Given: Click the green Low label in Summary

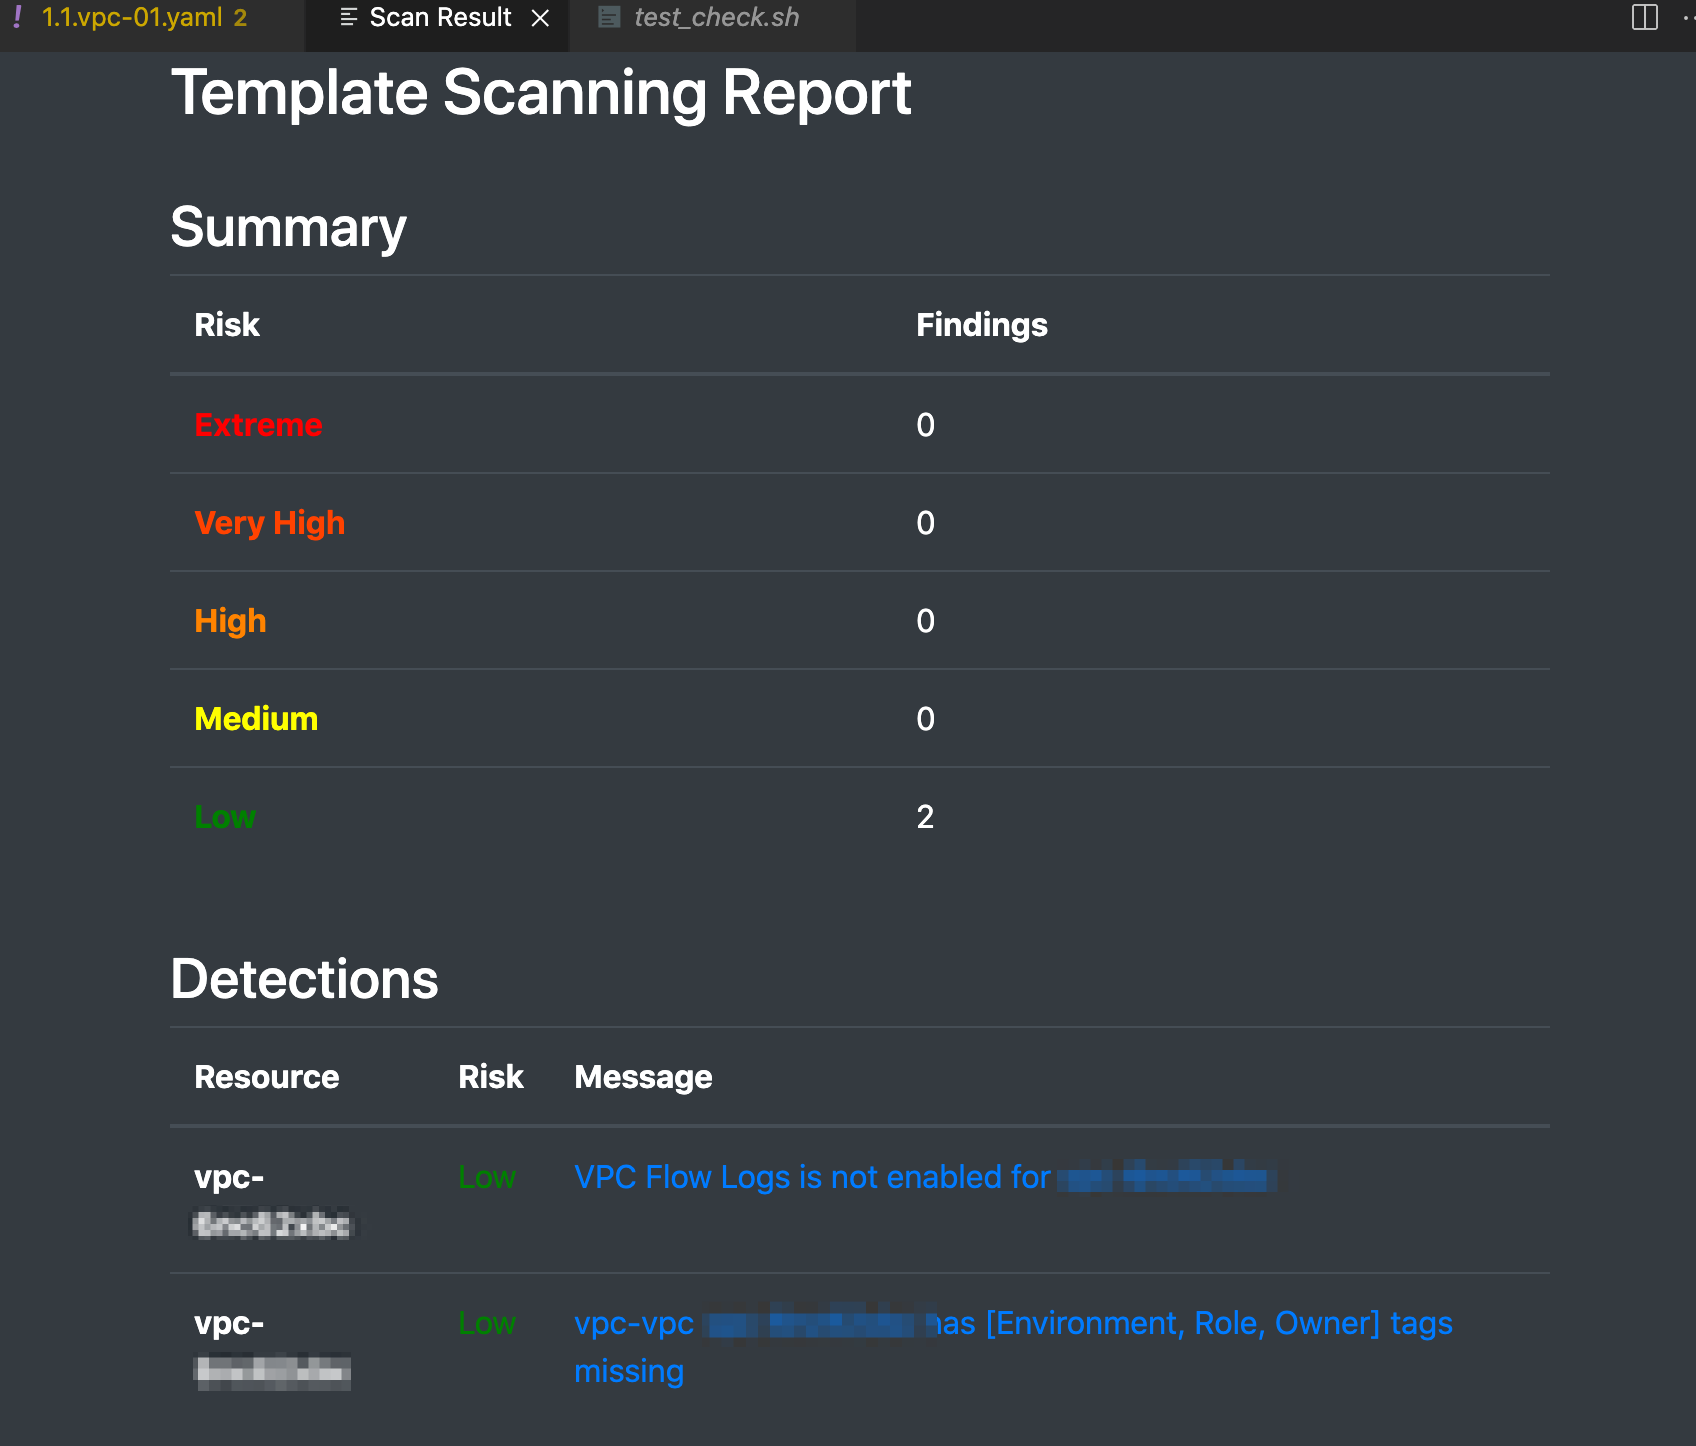Looking at the screenshot, I should point(225,817).
